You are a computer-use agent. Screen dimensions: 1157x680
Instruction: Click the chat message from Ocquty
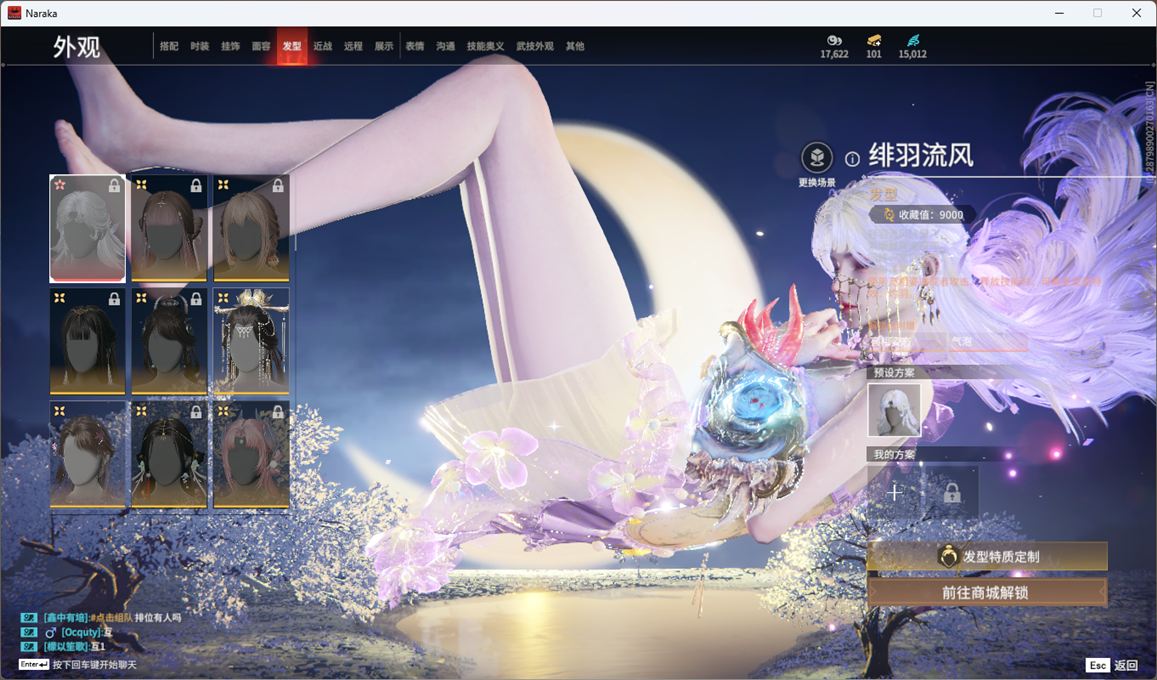click(67, 632)
